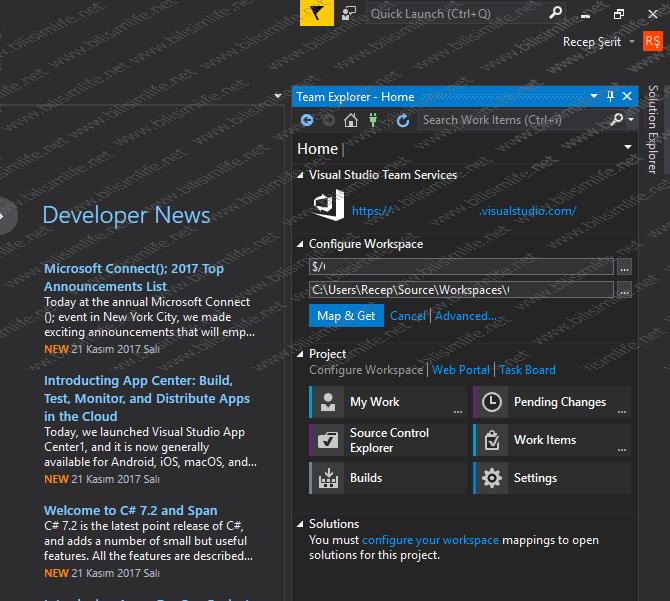Open the Builds tile
The height and width of the screenshot is (601, 670).
388,478
